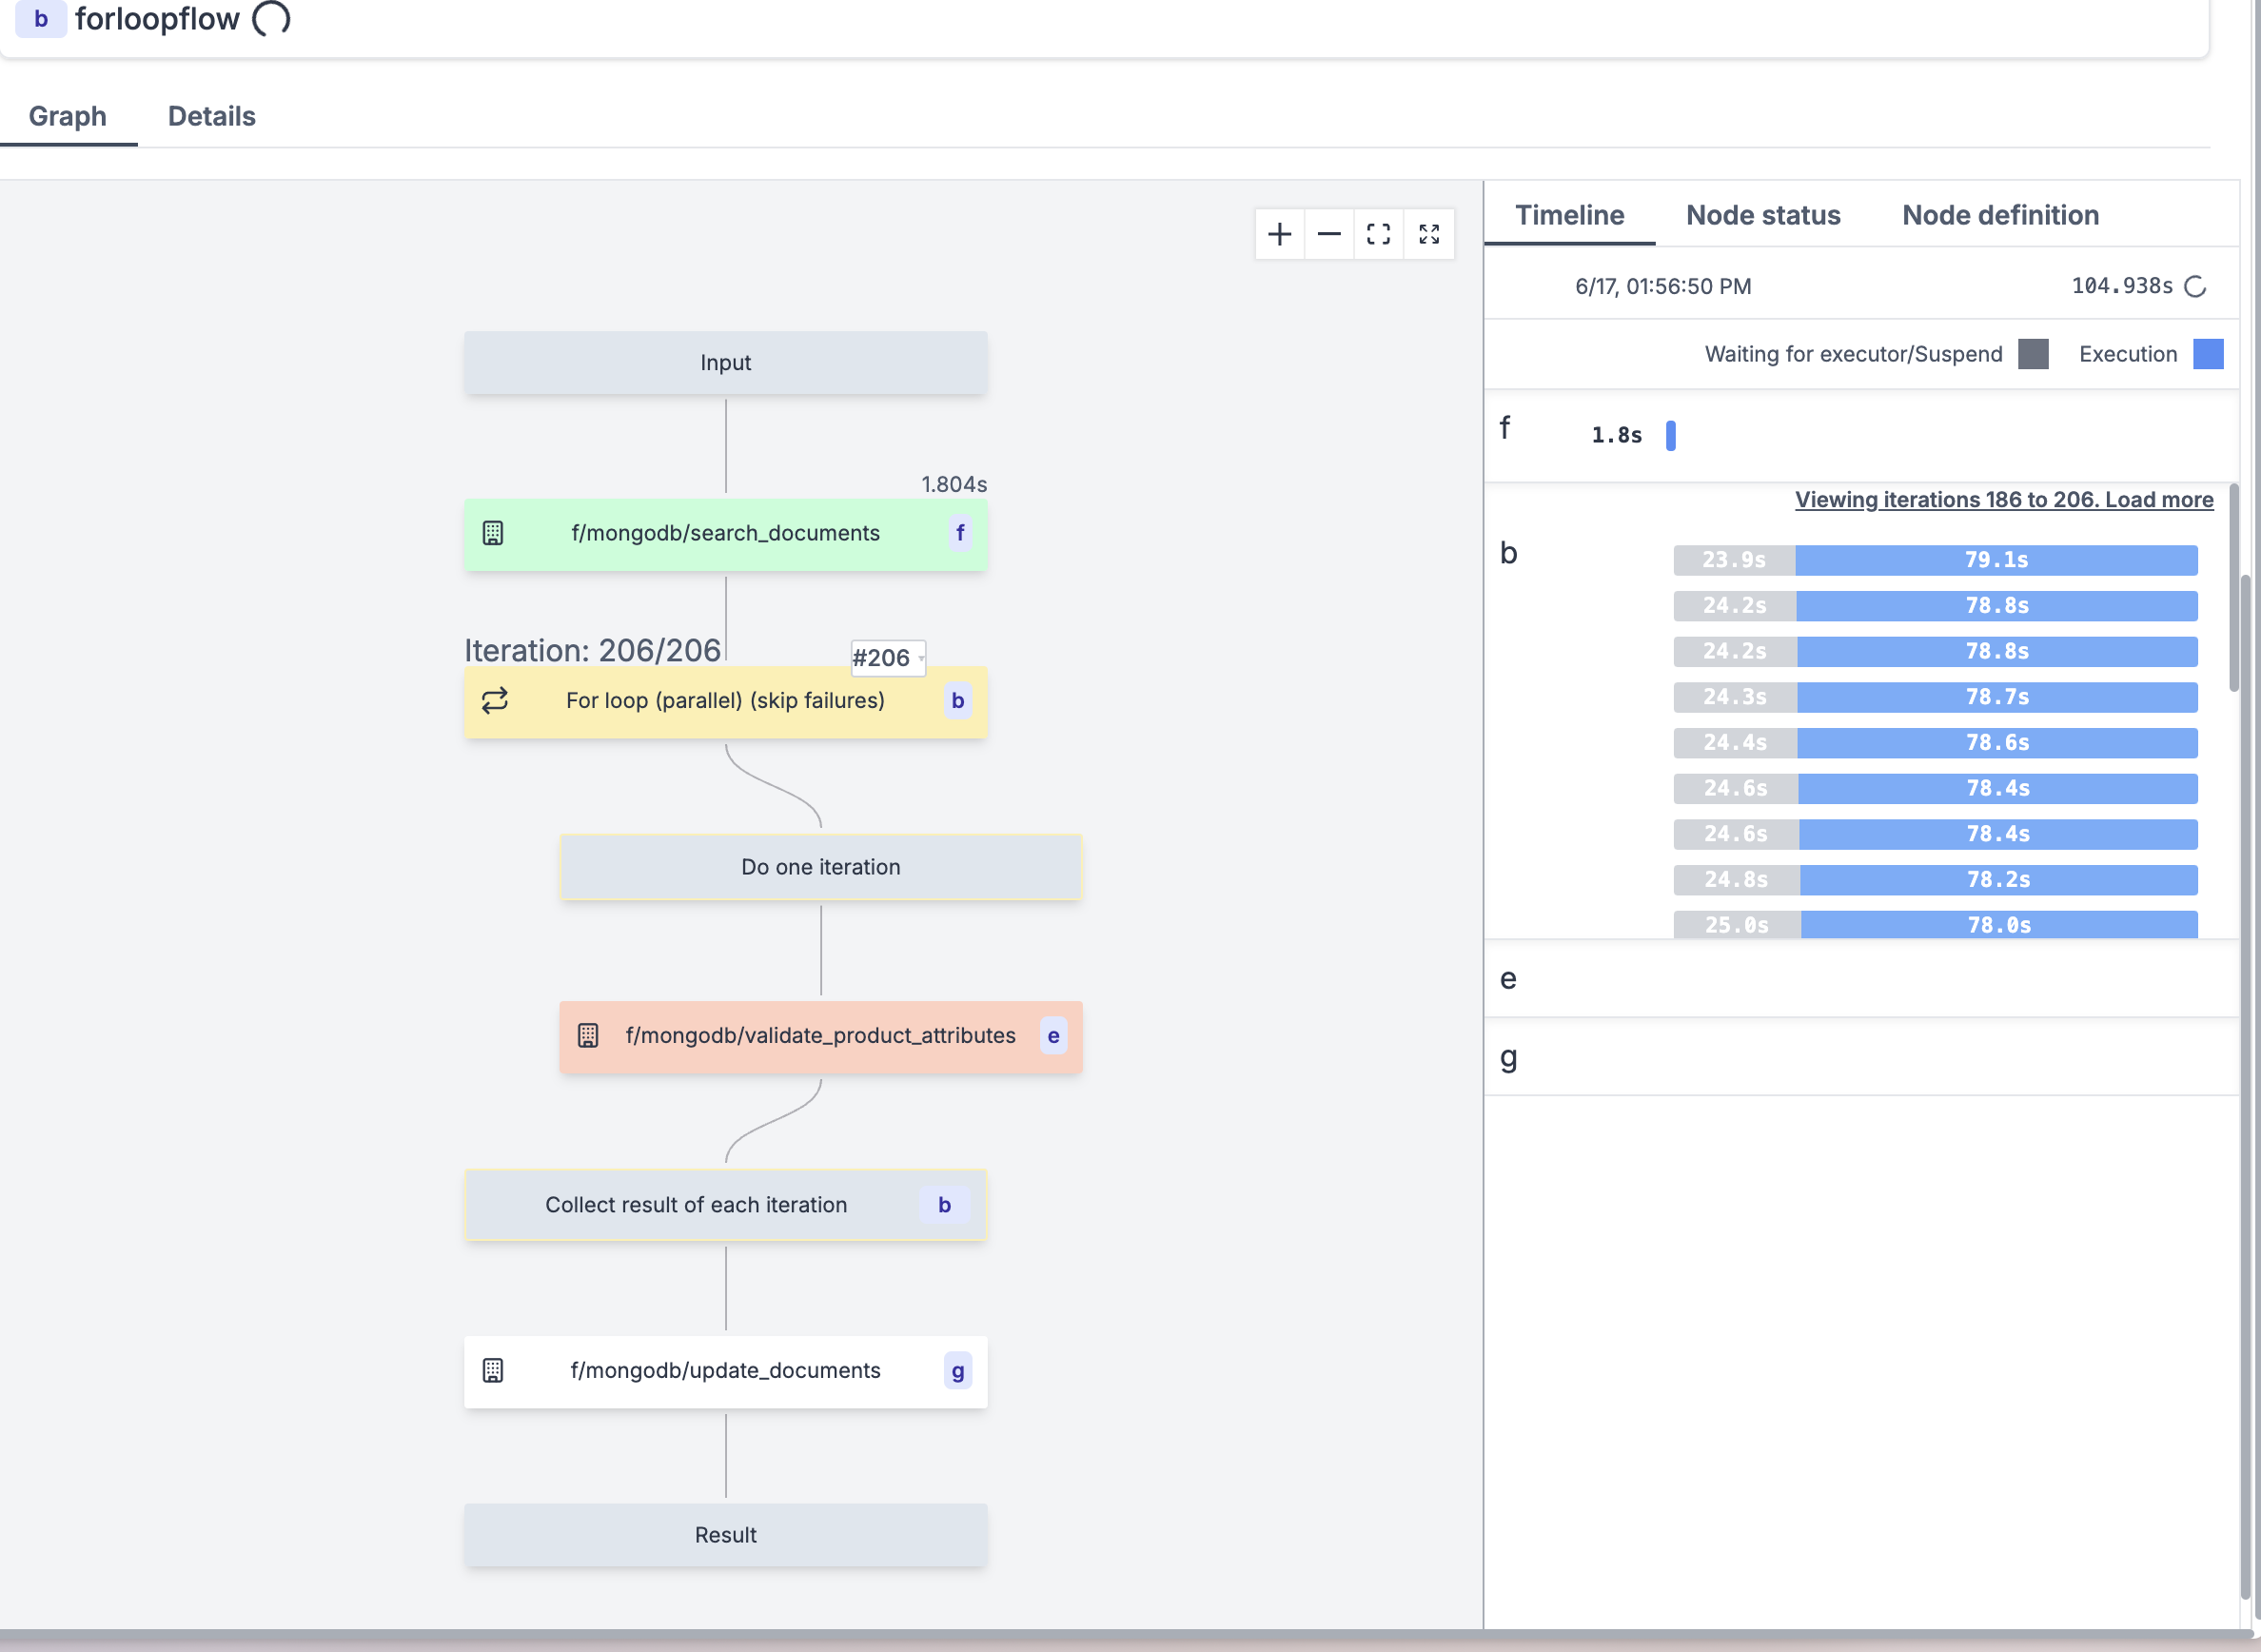The image size is (2261, 1652).
Task: Click the 78.2s execution bar
Action: (x=1998, y=880)
